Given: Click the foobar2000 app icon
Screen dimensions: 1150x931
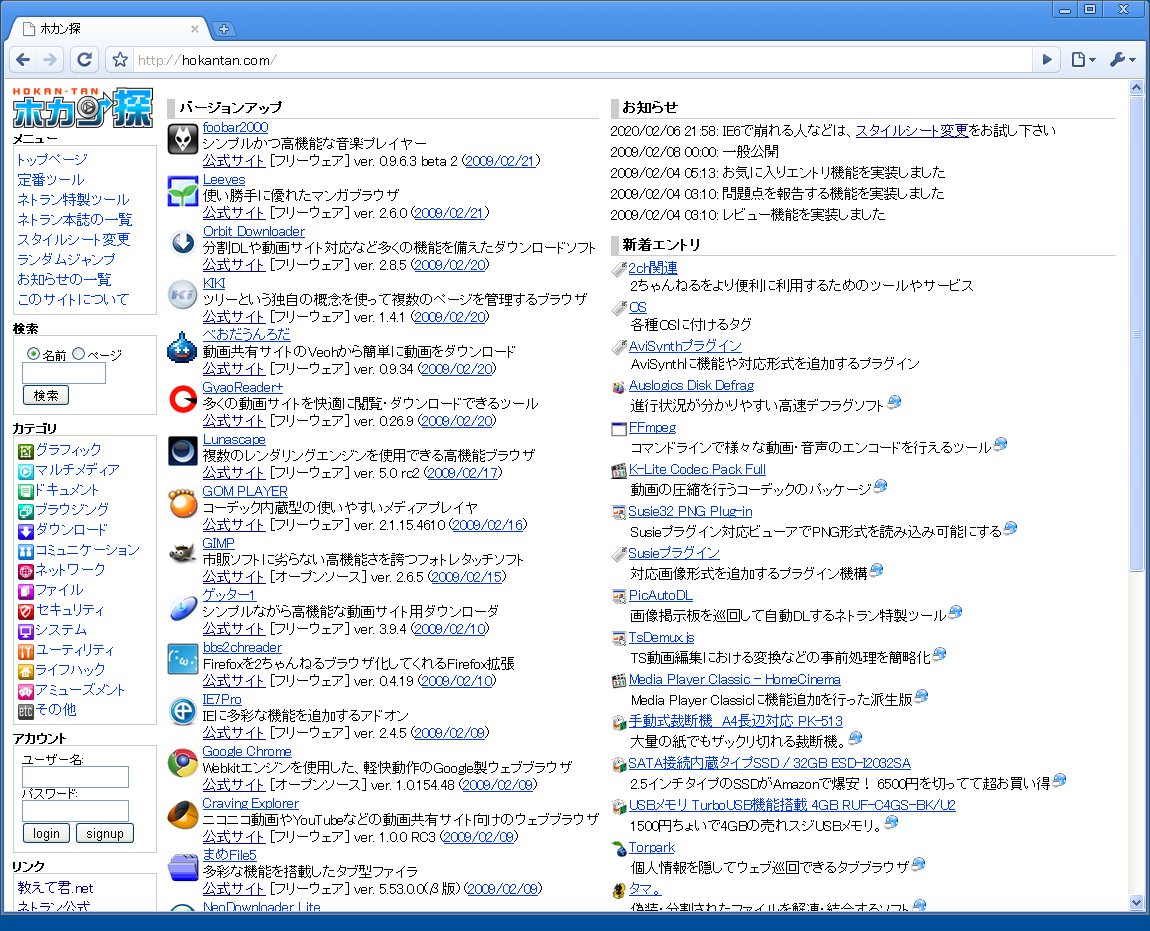Looking at the screenshot, I should pos(183,139).
